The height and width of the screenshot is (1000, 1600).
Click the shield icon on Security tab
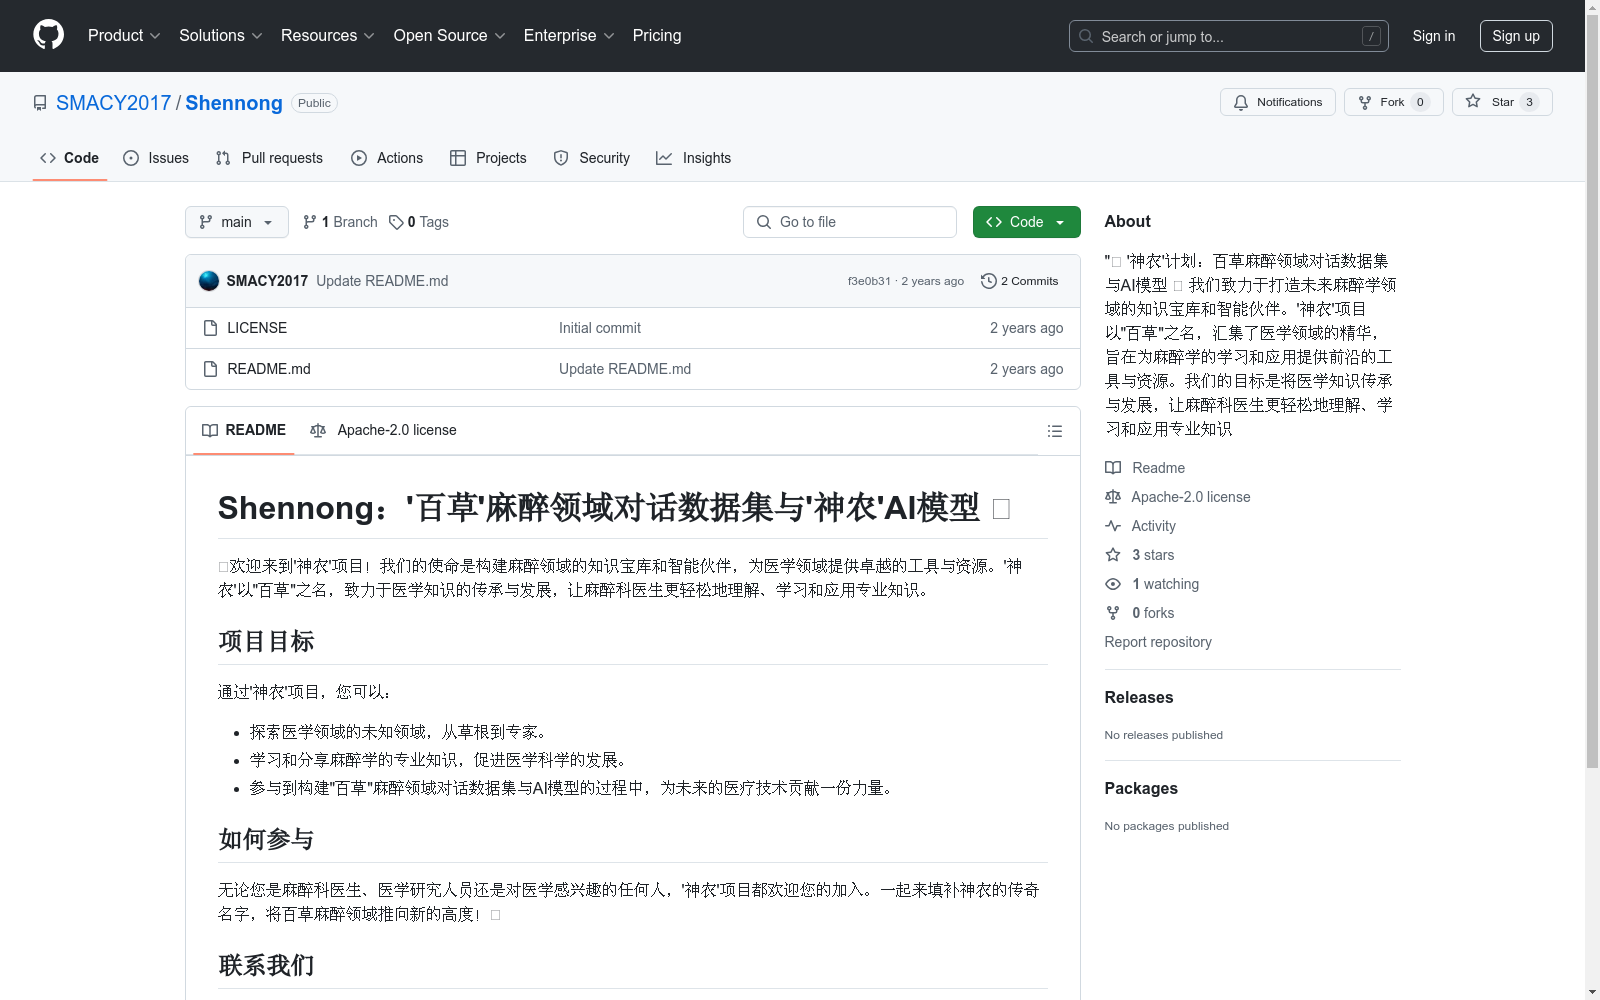click(561, 158)
